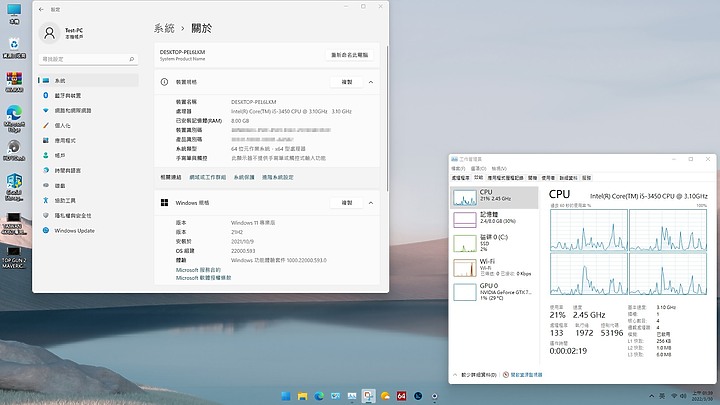Switch to Details (詳細資料) tab
The height and width of the screenshot is (405, 720).
click(568, 178)
